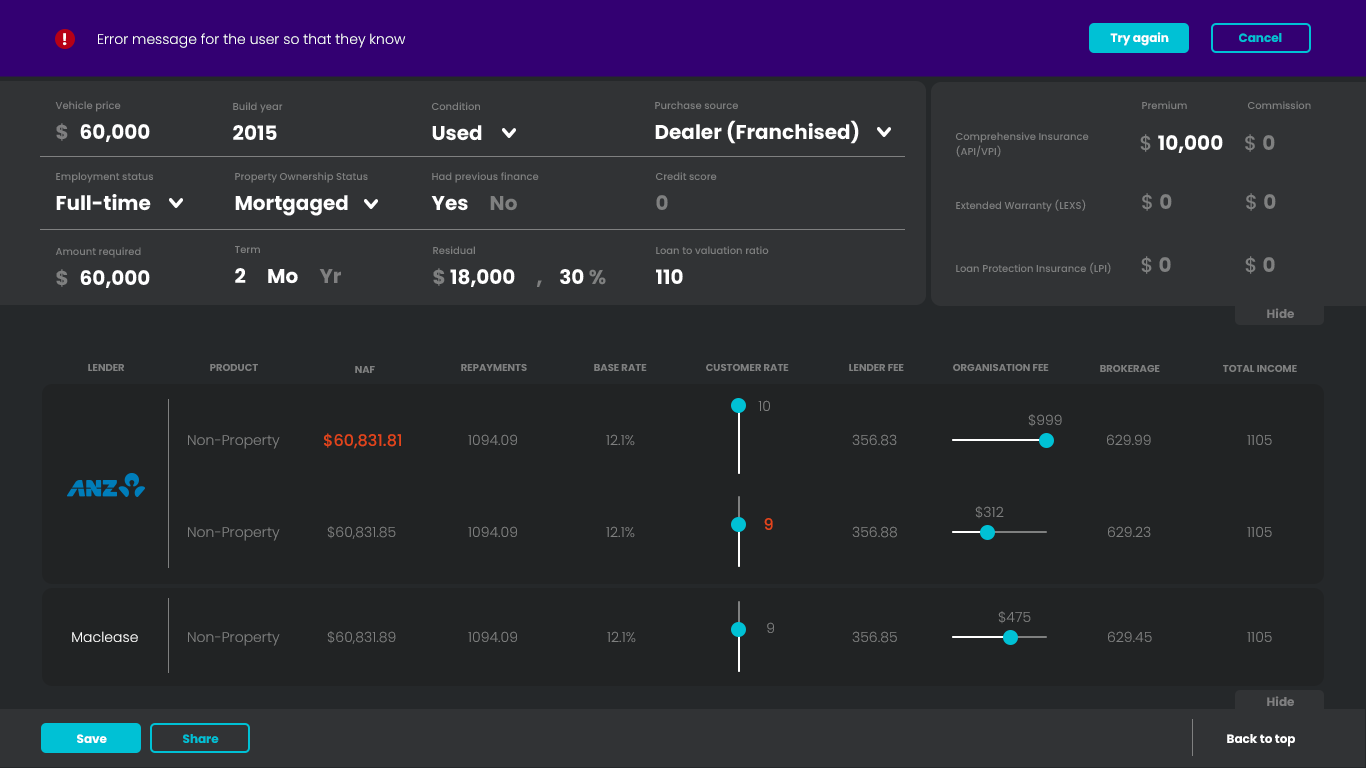
Task: Click the red error alert icon
Action: click(x=65, y=39)
